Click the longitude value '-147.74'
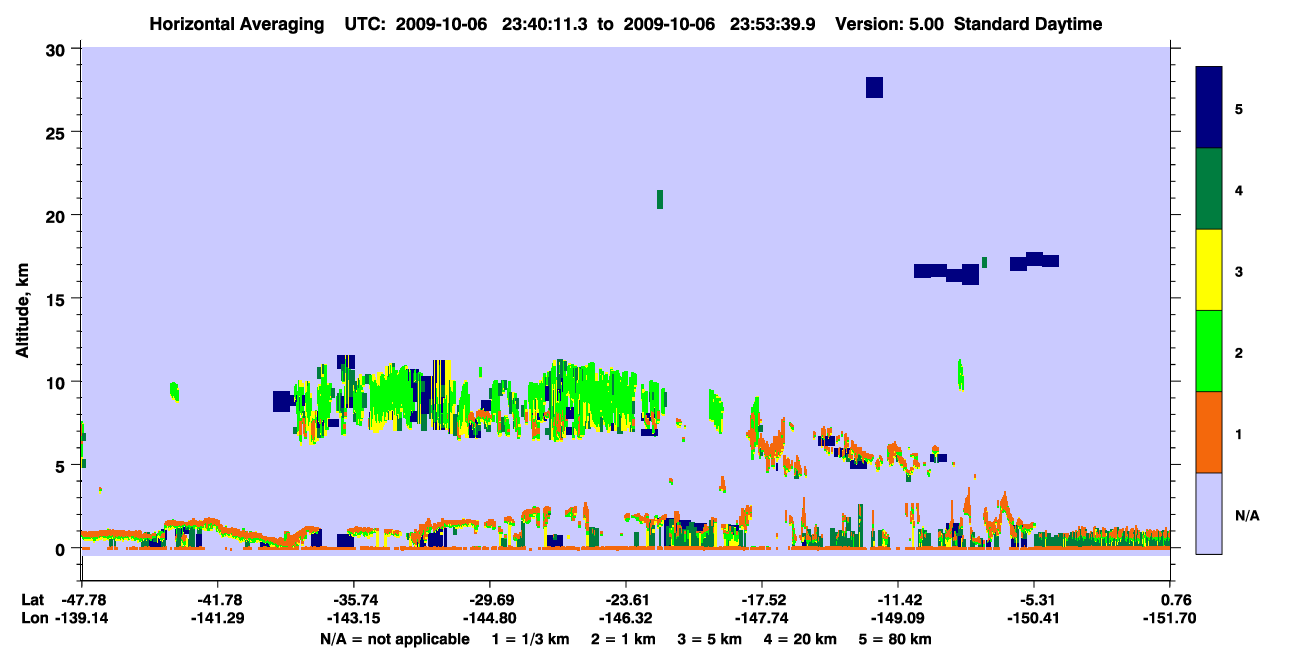1300x667 pixels. click(762, 618)
